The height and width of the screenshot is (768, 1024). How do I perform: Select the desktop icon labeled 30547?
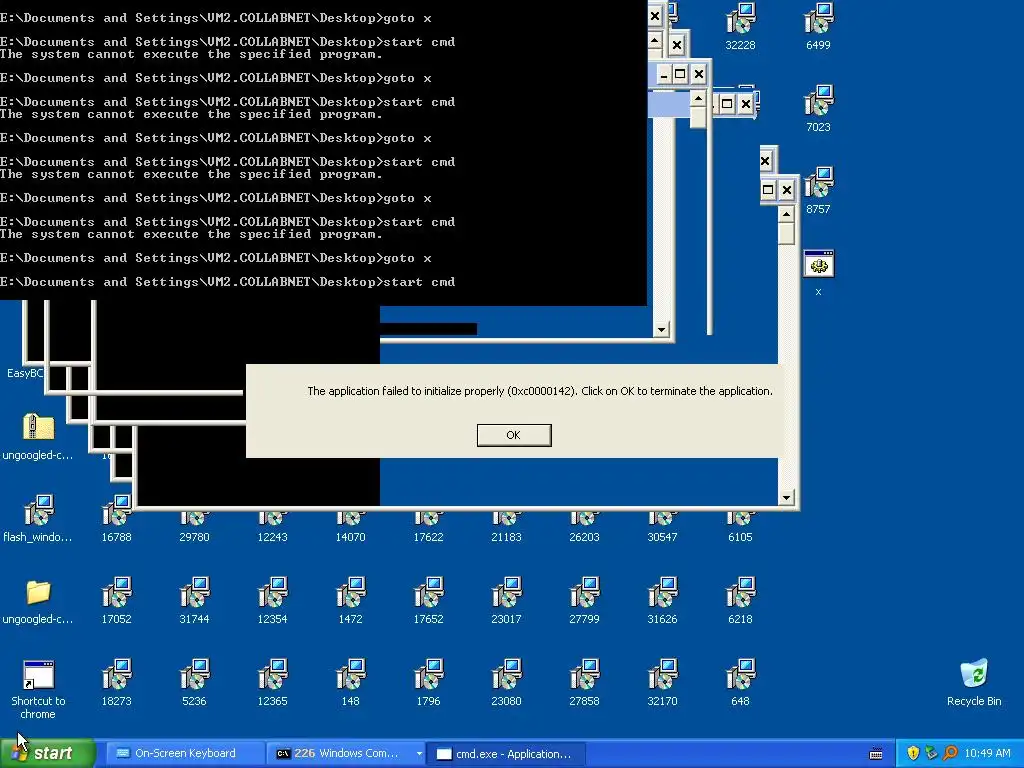(x=662, y=526)
